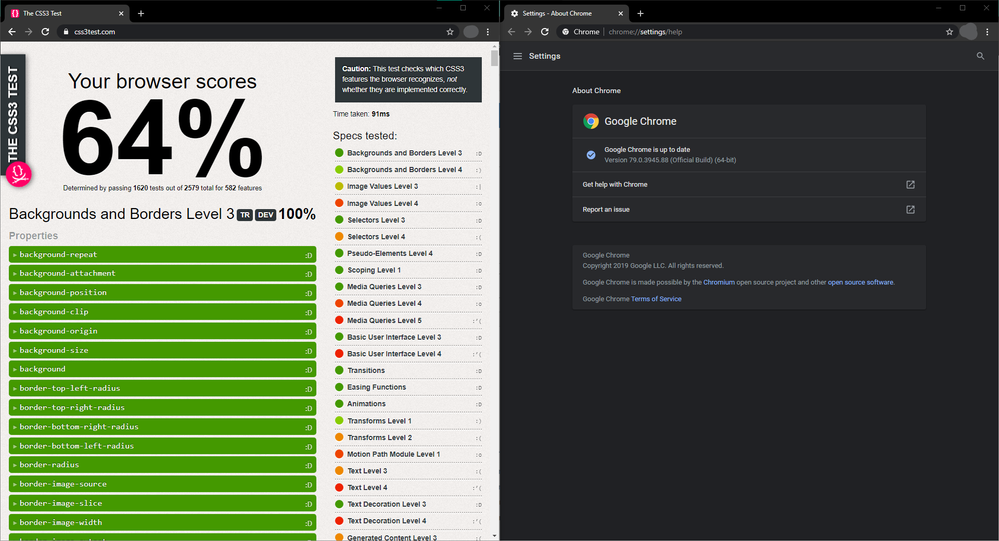The height and width of the screenshot is (541, 999).
Task: Close the Settings - About Chrome tab
Action: coord(621,13)
